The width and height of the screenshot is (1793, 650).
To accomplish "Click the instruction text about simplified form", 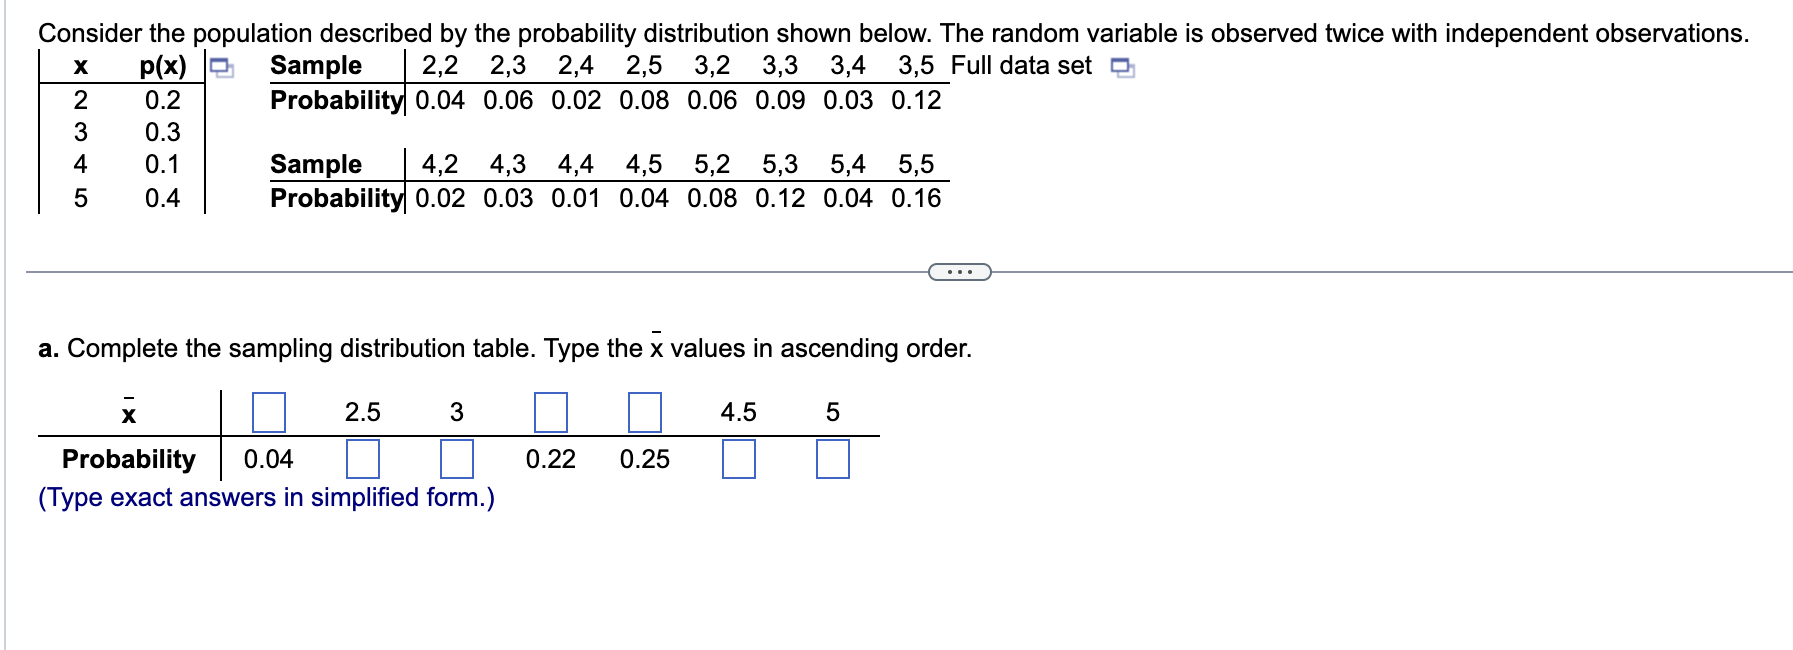I will [267, 497].
